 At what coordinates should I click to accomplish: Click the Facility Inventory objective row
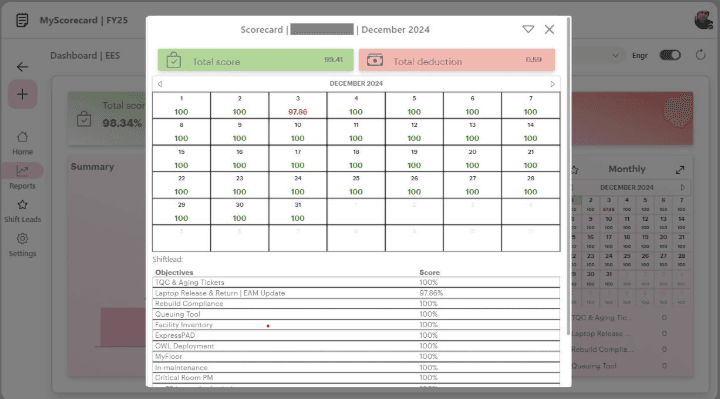(356, 325)
